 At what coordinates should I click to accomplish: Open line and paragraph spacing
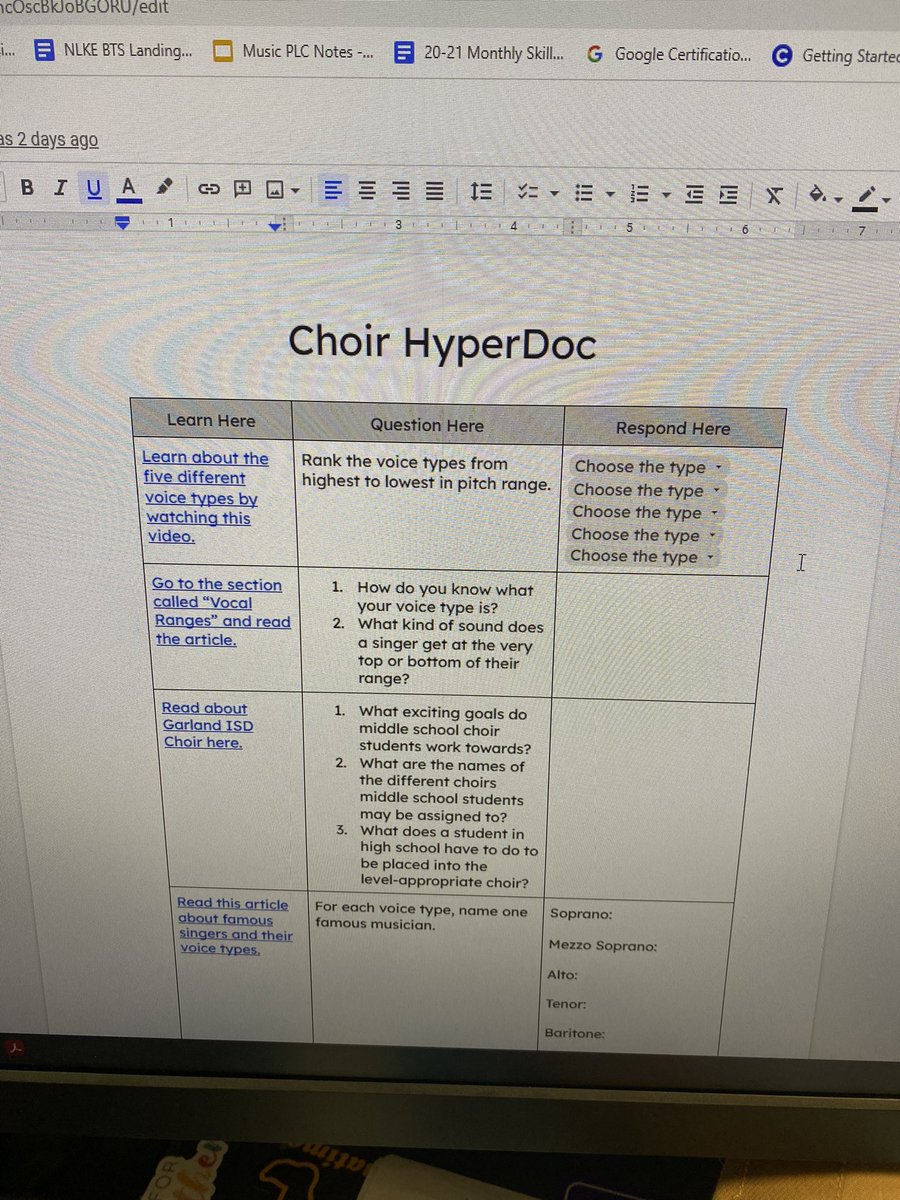coord(481,190)
